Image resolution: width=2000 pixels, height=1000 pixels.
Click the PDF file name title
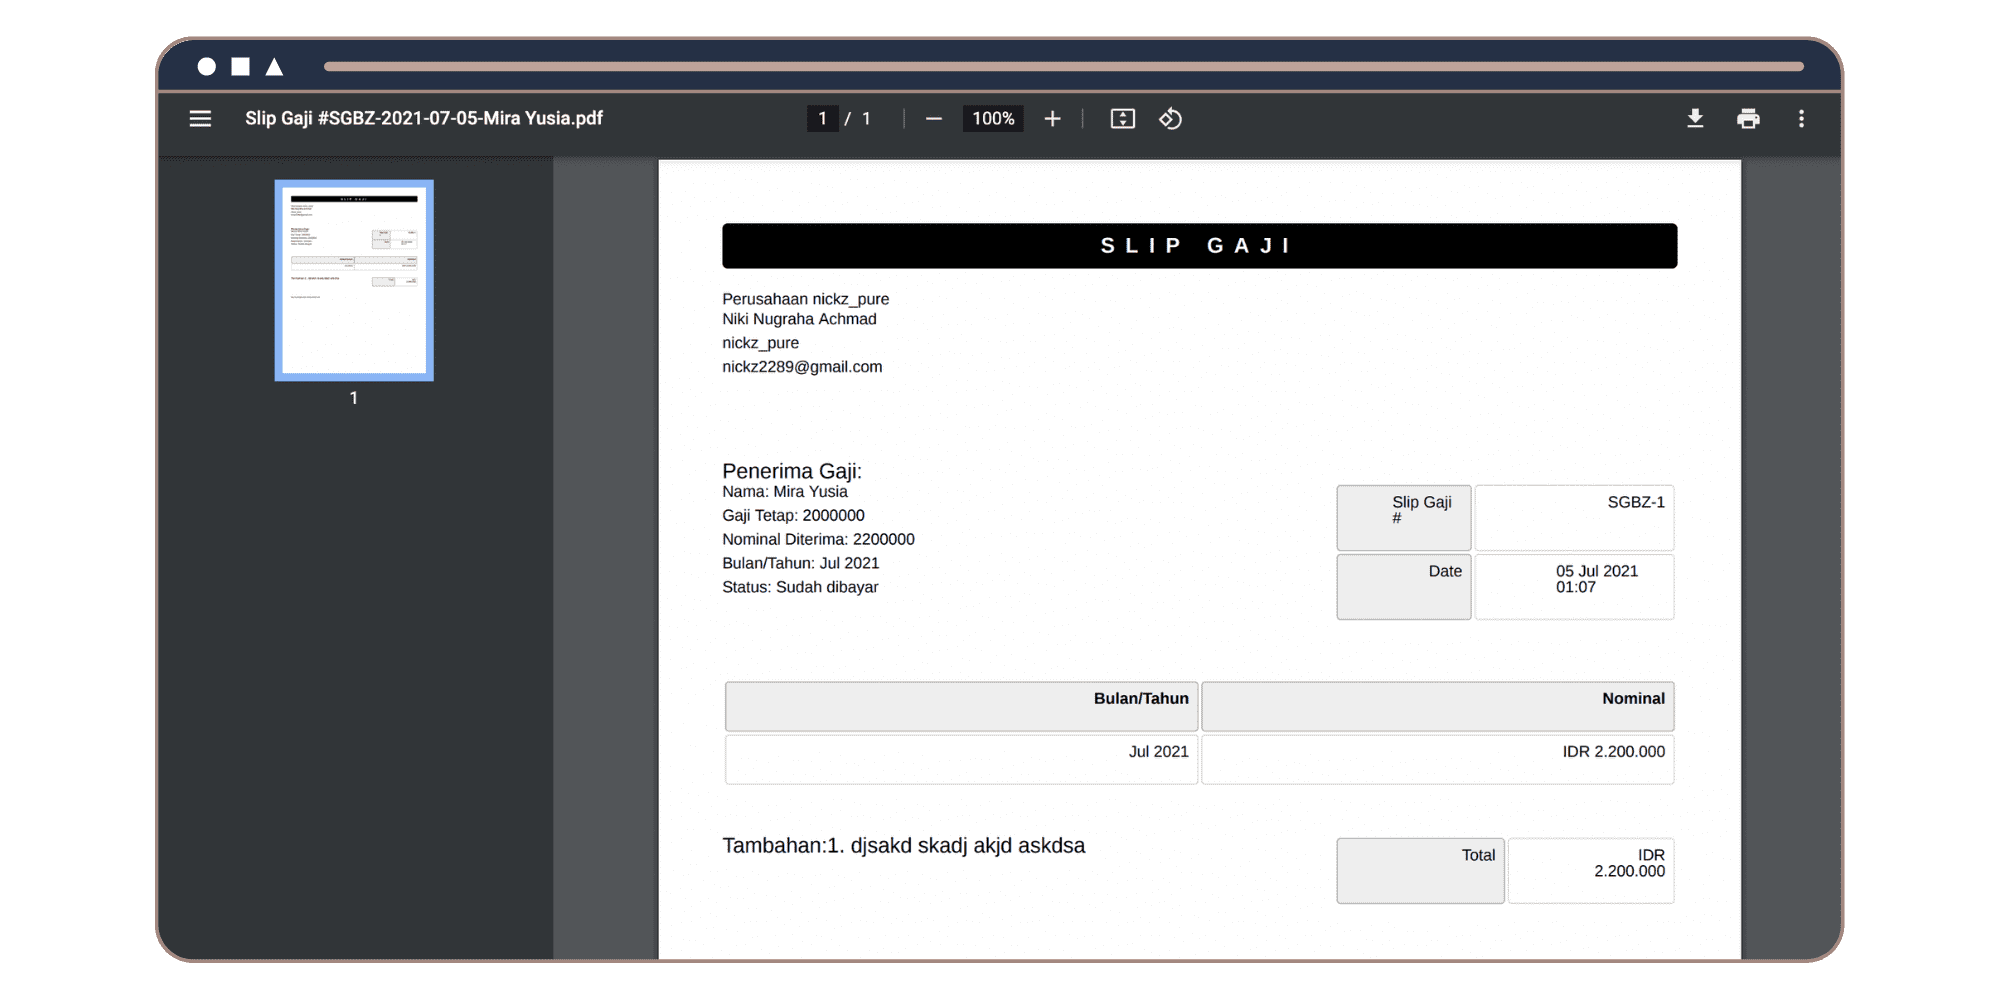pos(424,119)
